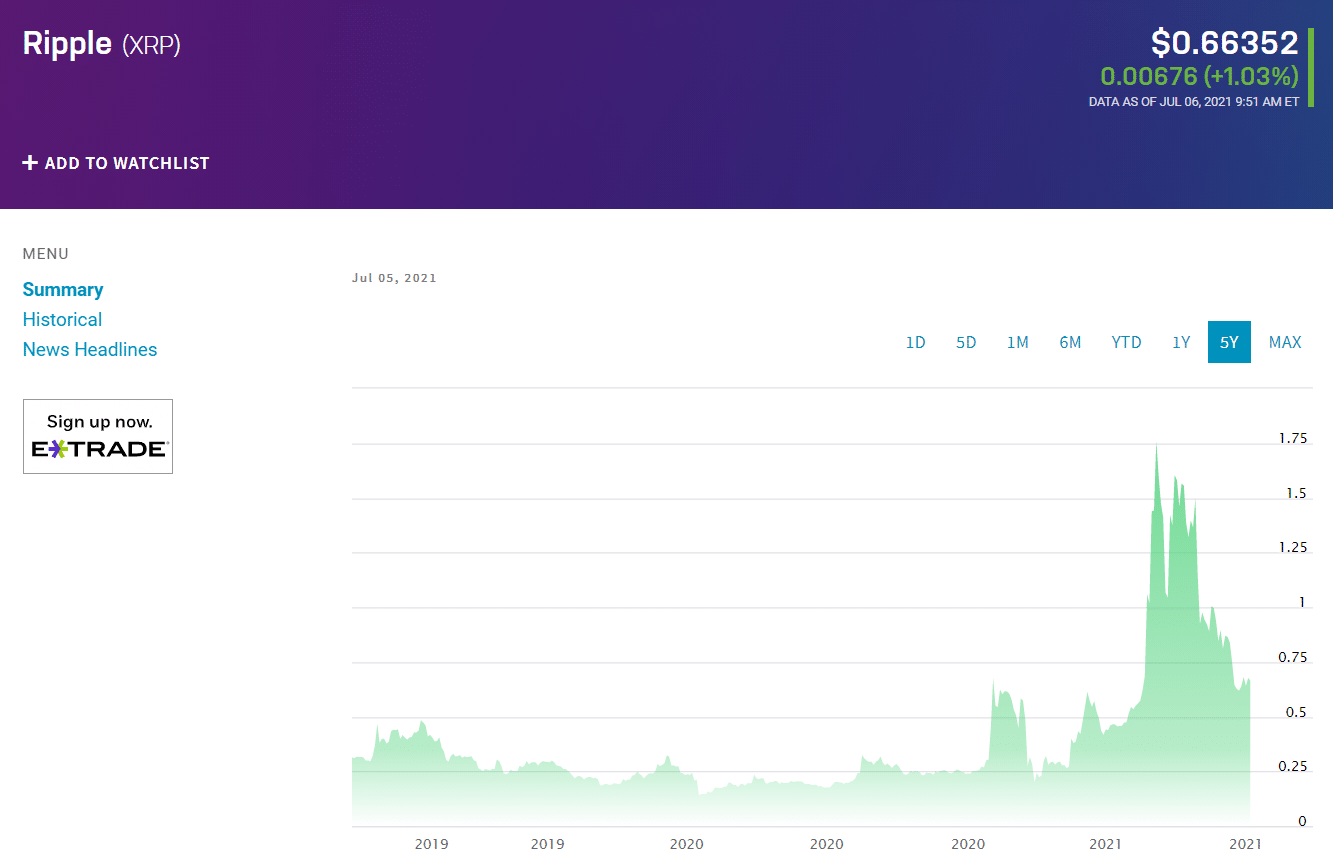
Task: Click the $0.66352 price value
Action: pyautogui.click(x=1224, y=43)
